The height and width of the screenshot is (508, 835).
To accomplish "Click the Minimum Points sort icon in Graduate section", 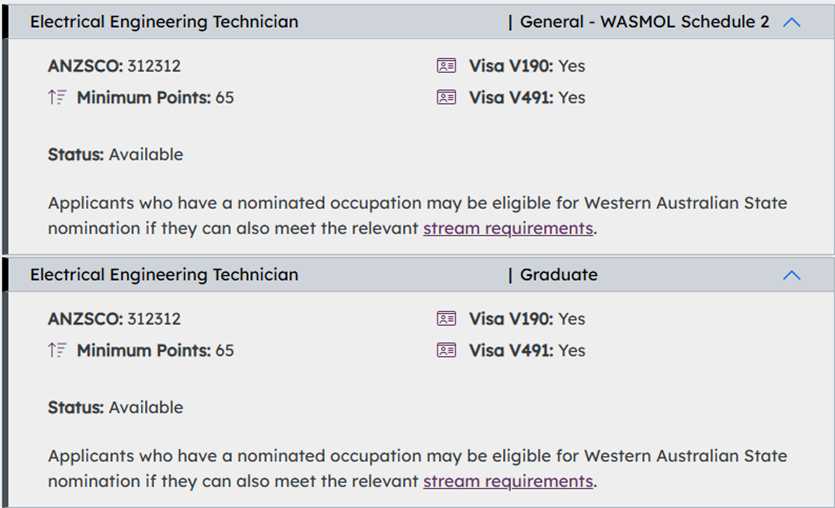I will click(x=58, y=351).
